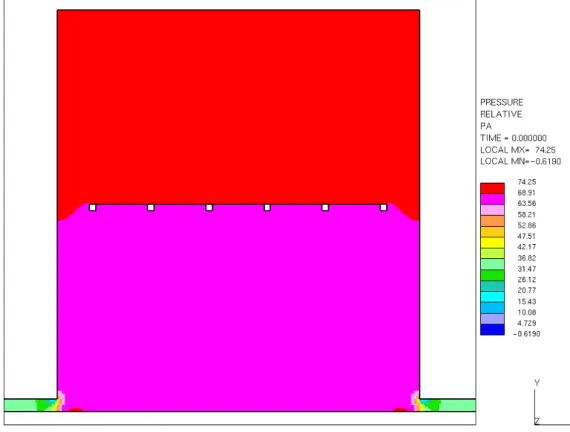The width and height of the screenshot is (570, 432).
Task: Click the yellow-green legend swatch above 36.82
Action: click(492, 253)
